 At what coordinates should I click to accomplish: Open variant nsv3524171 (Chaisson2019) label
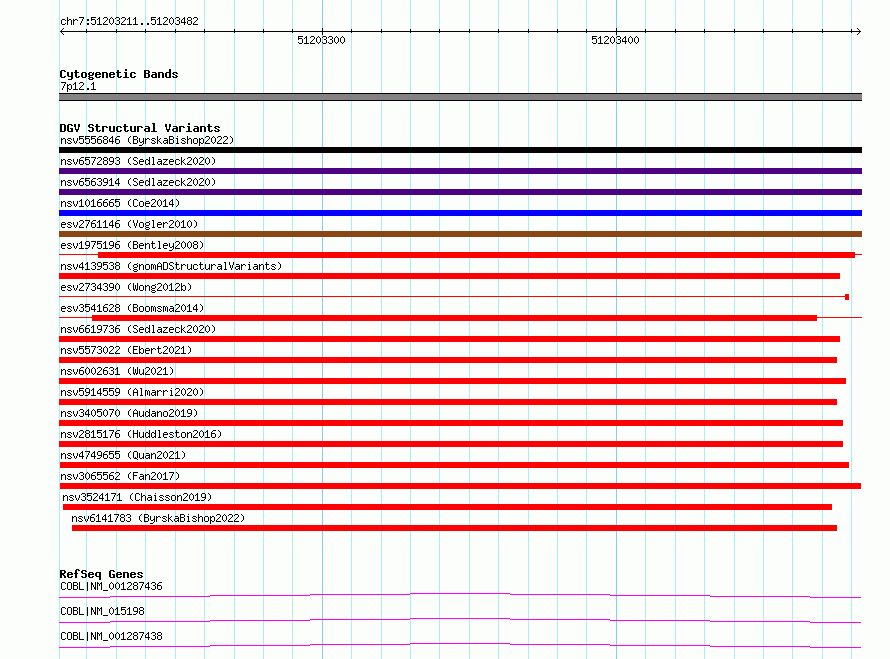pos(137,497)
